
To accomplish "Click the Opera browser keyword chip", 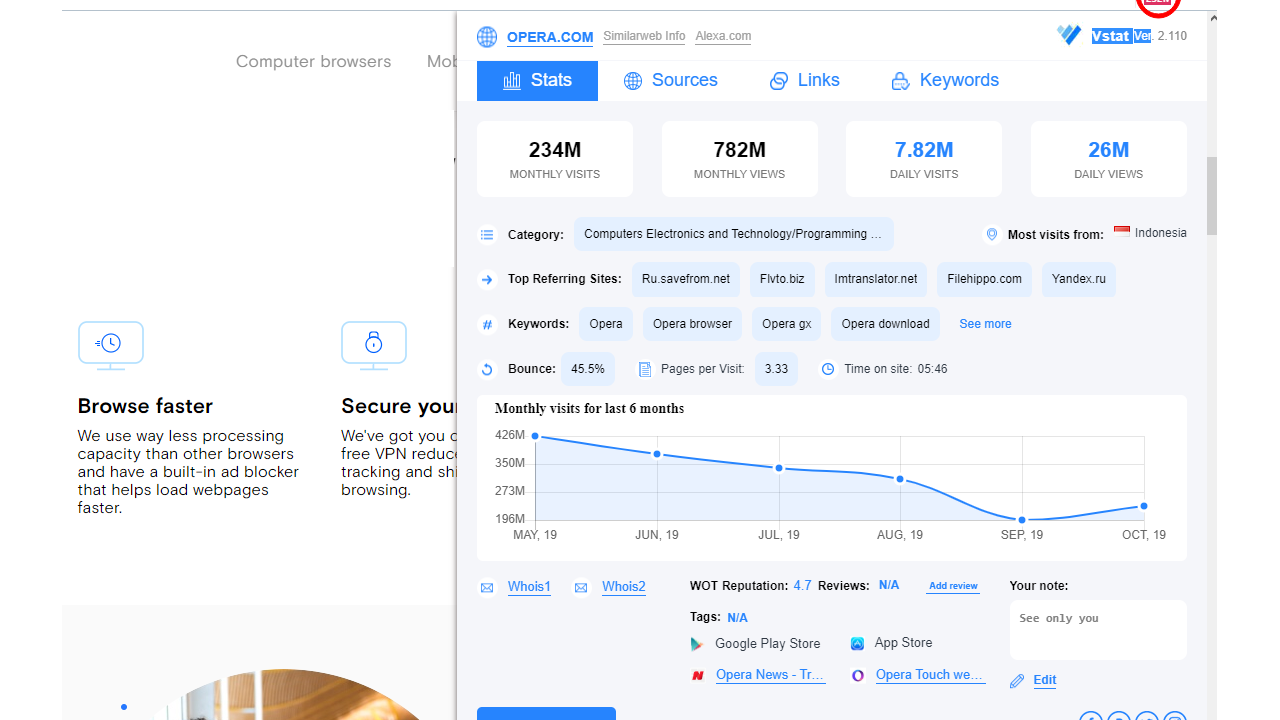I will coord(692,324).
